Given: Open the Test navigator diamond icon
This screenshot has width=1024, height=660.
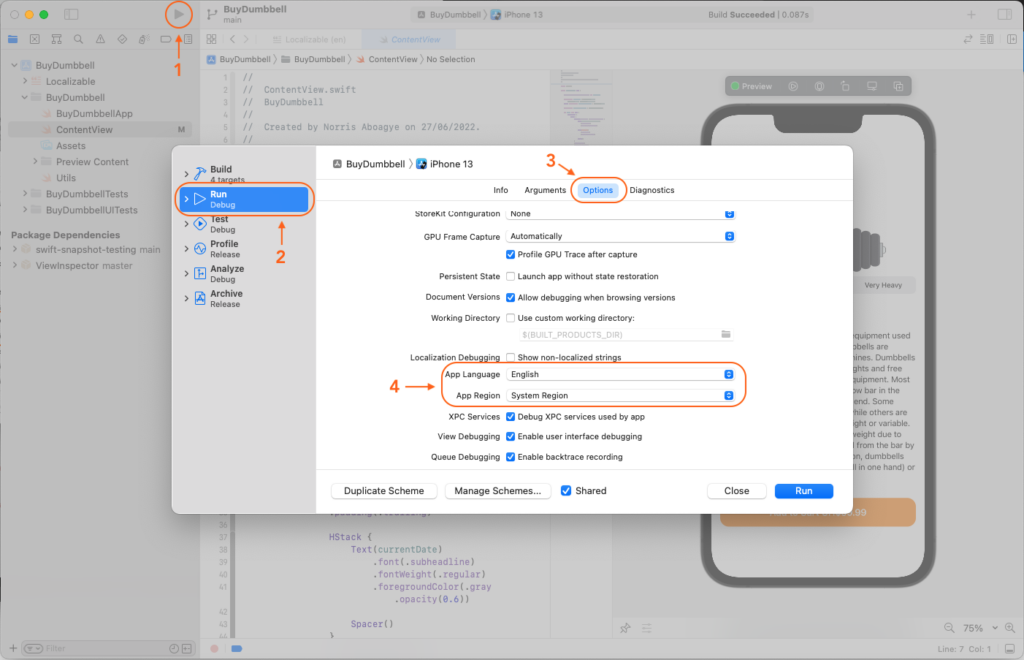Looking at the screenshot, I should [122, 39].
